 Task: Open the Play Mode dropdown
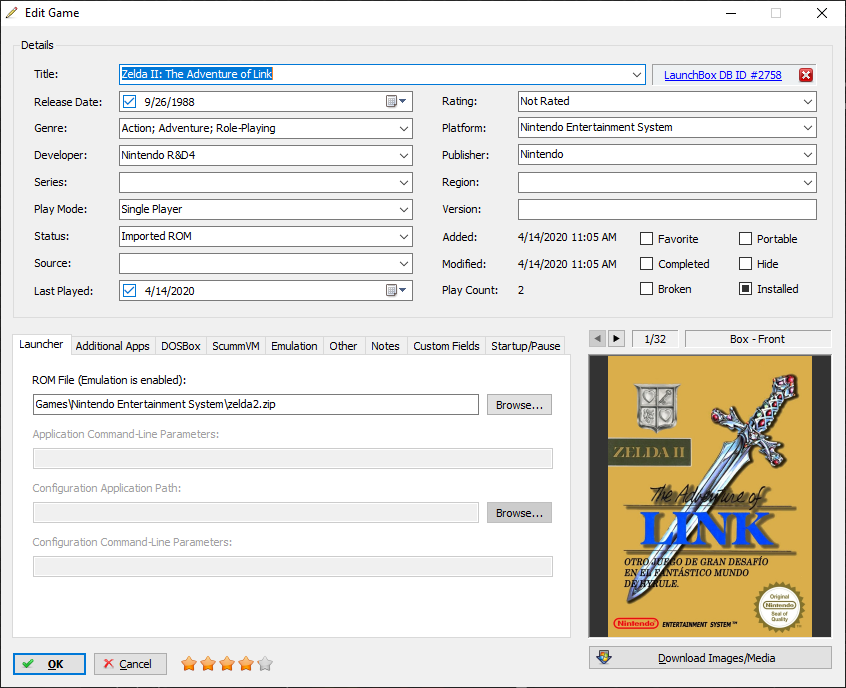click(x=404, y=209)
